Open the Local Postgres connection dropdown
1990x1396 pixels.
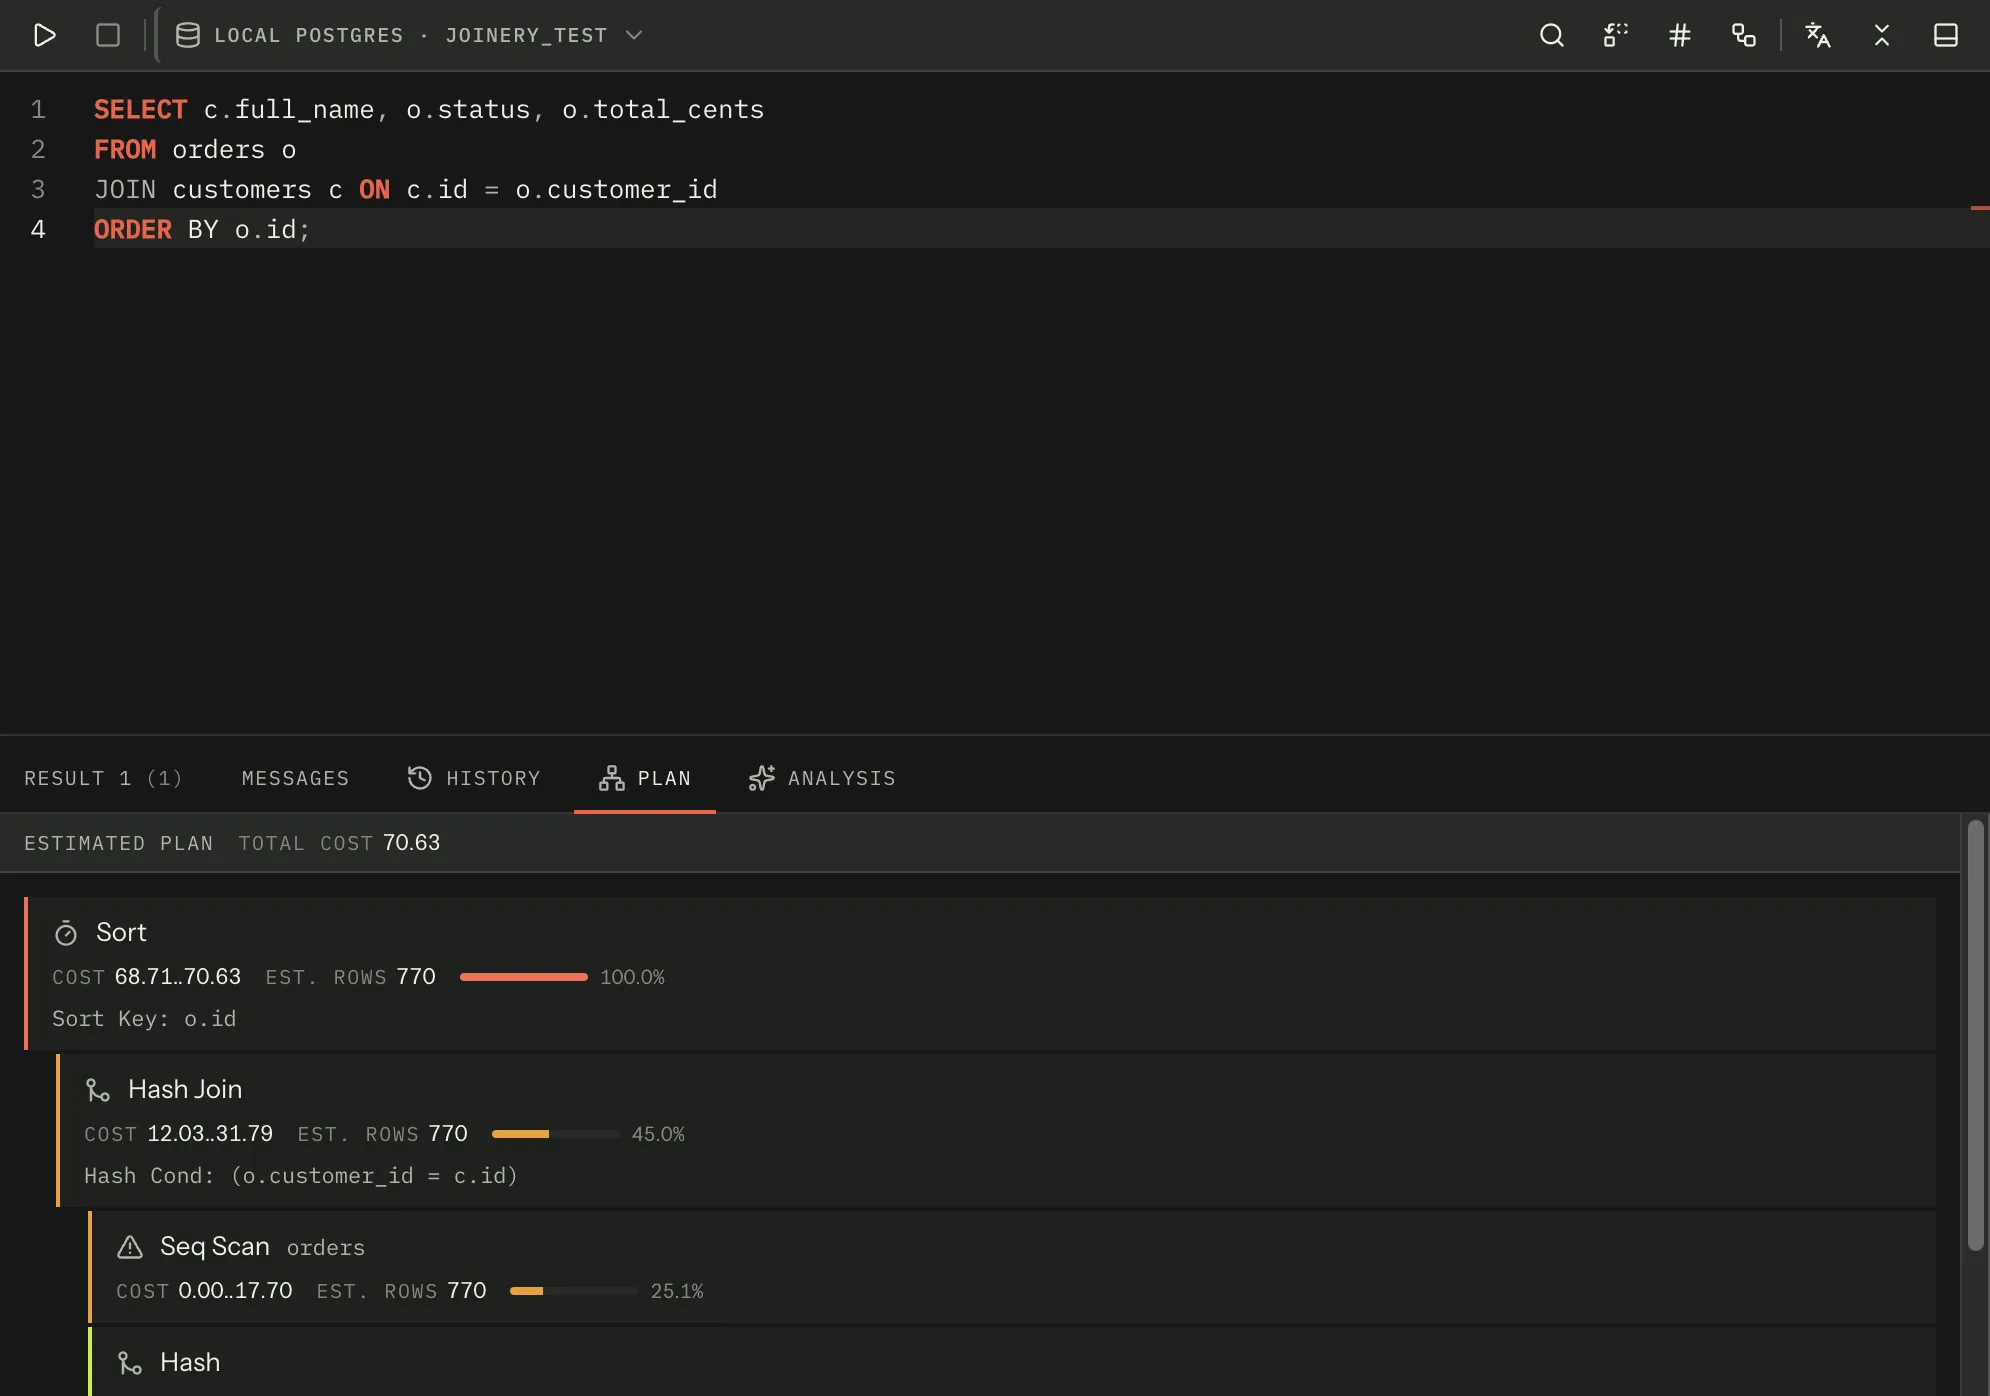[x=409, y=35]
